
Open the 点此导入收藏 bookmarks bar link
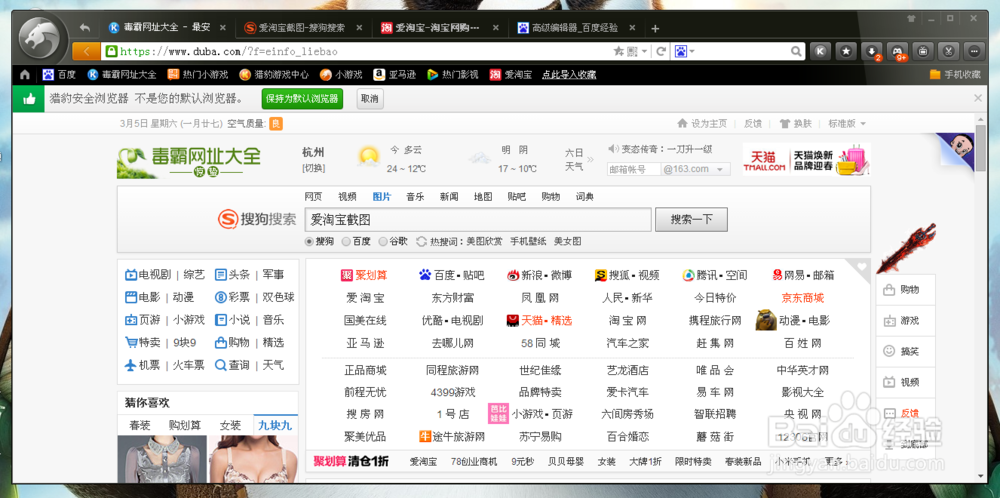pyautogui.click(x=569, y=75)
